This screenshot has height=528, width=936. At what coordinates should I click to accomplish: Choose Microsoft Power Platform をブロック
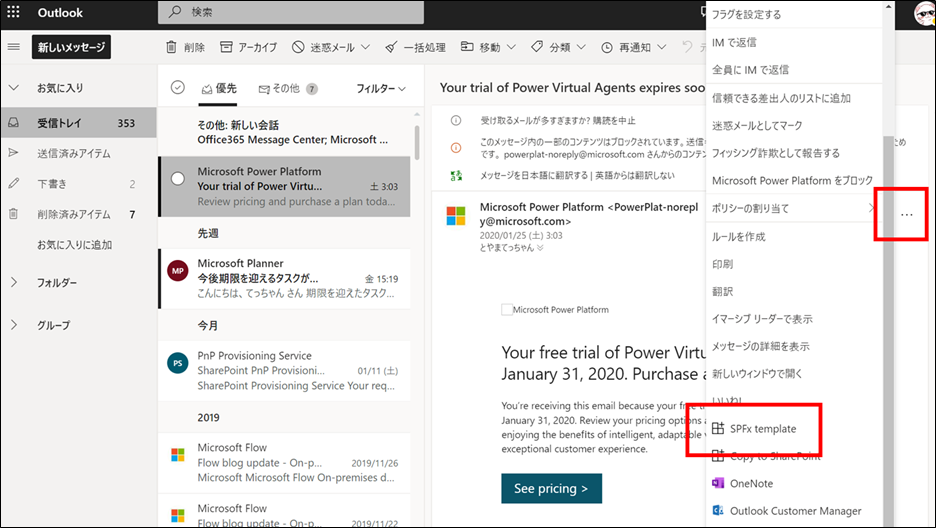tap(793, 180)
